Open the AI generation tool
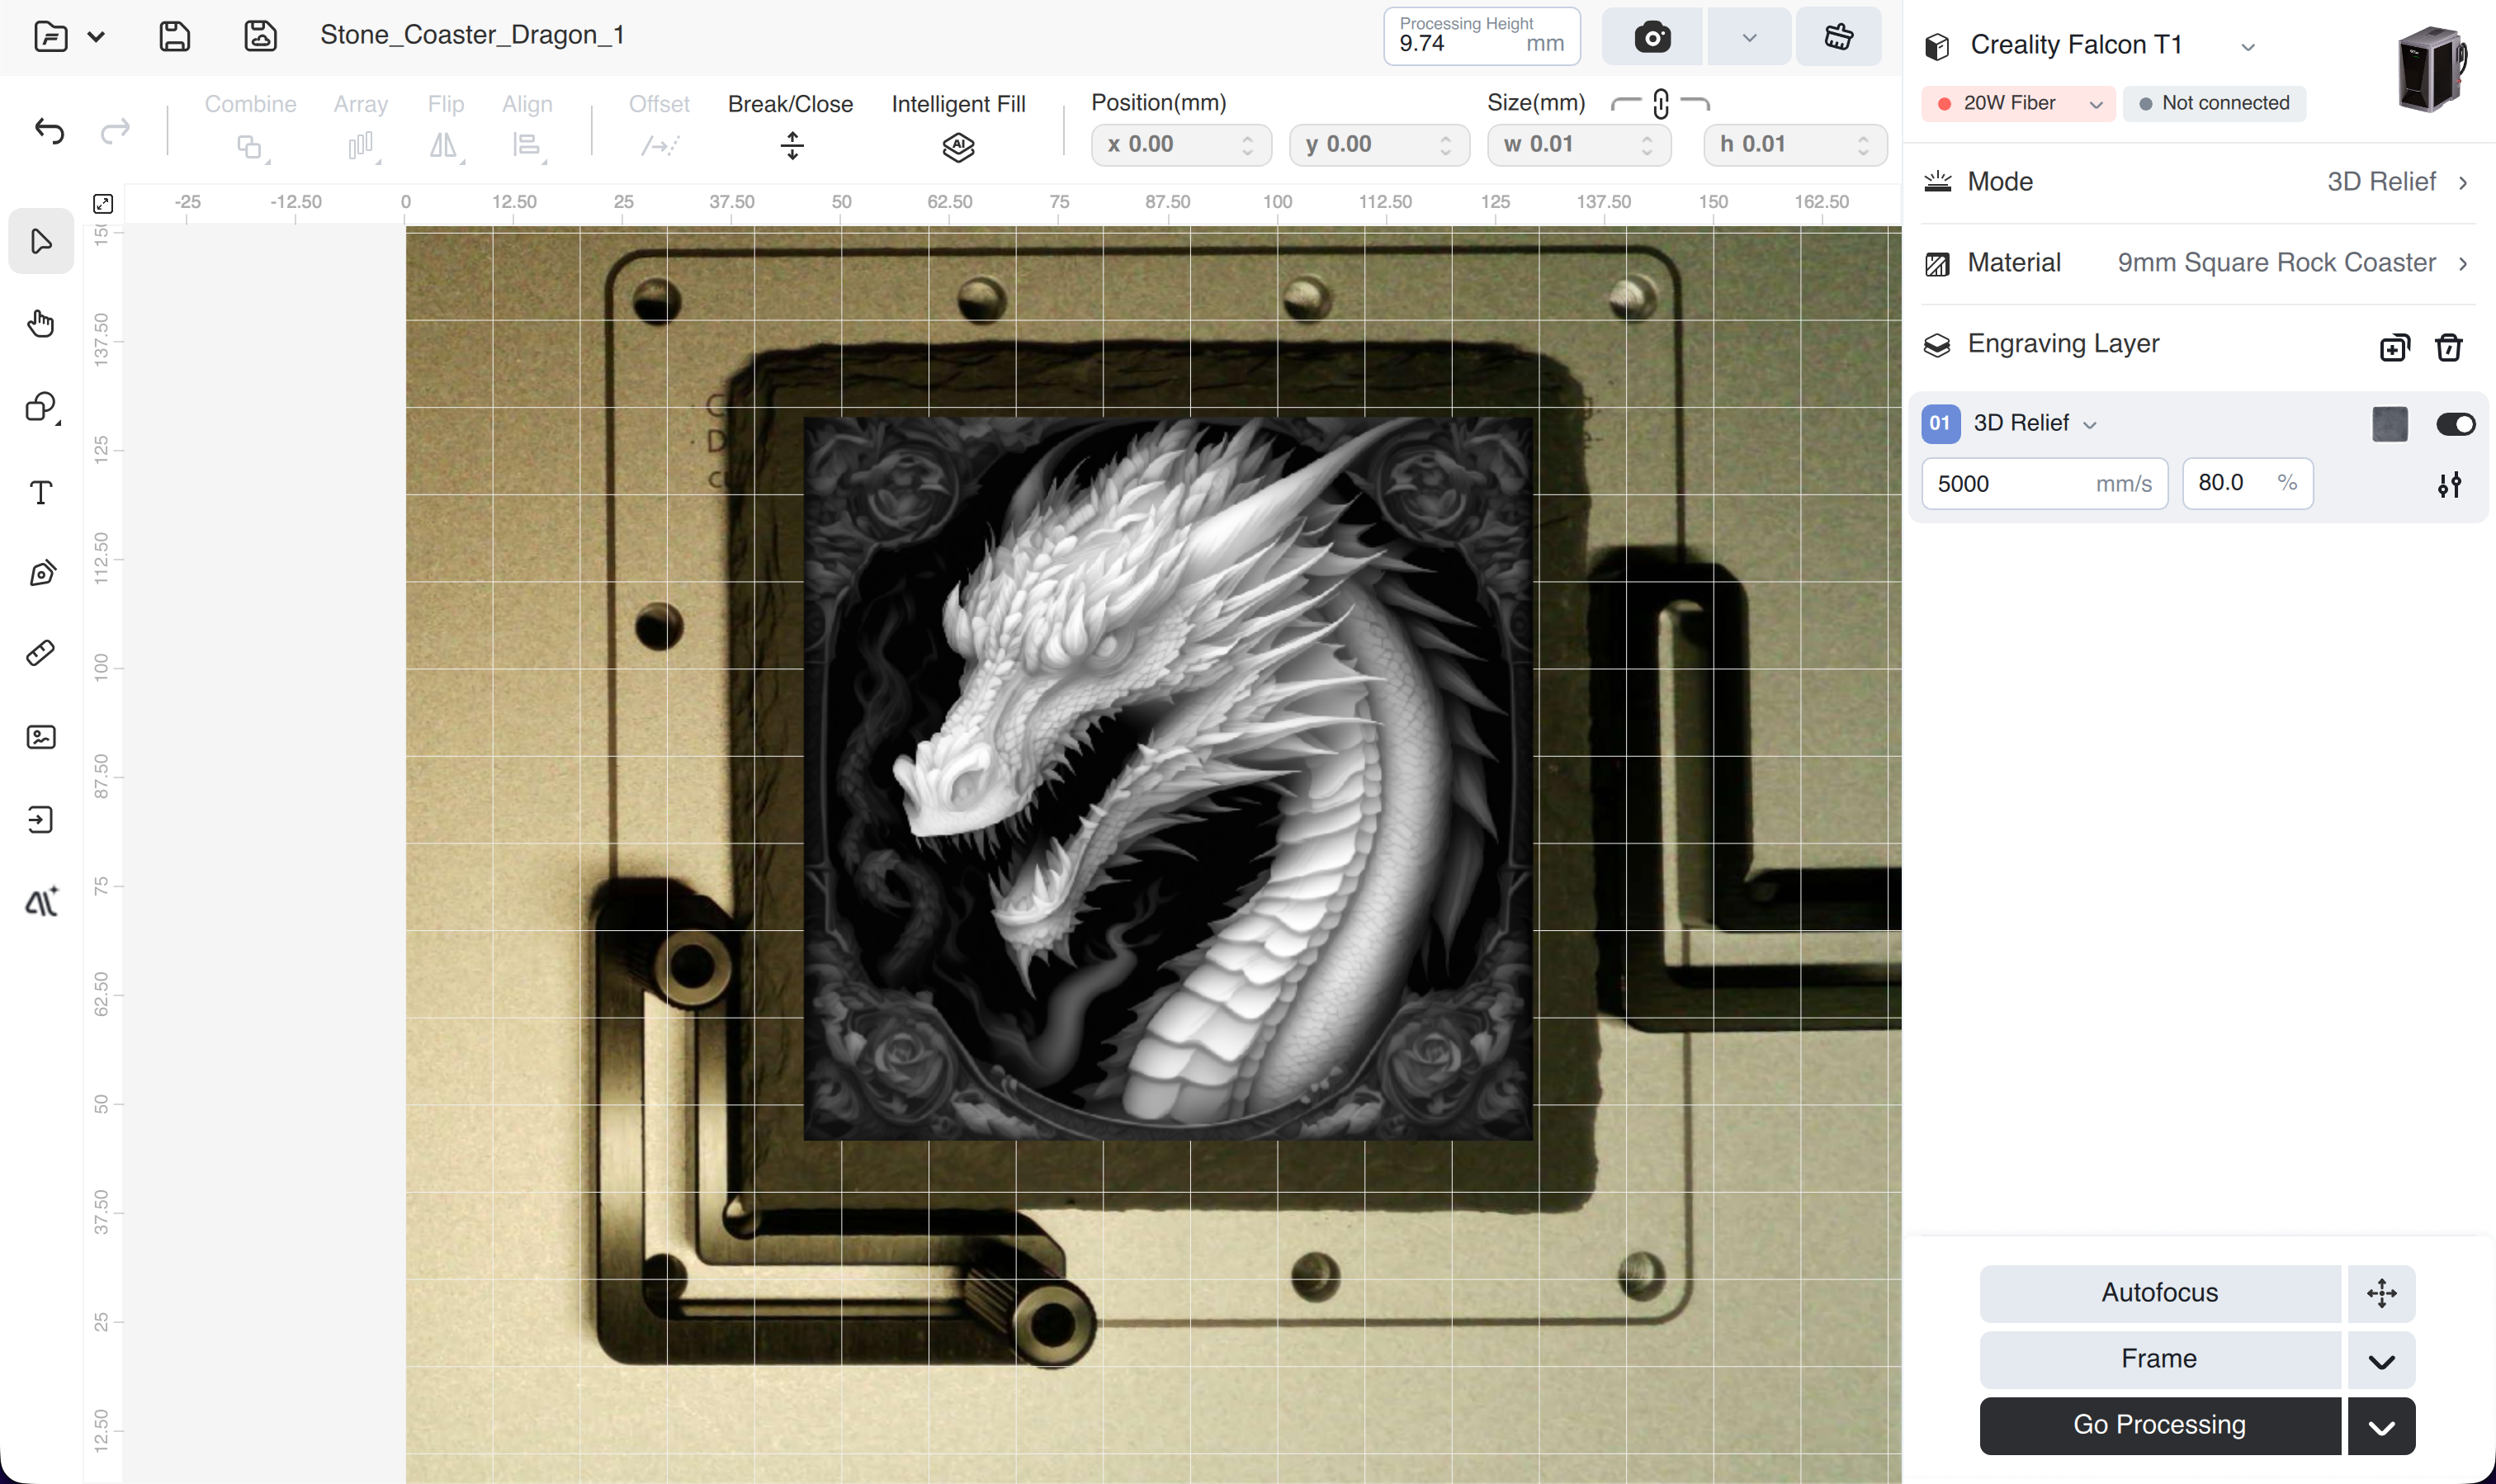2496x1484 pixels. coord(41,902)
